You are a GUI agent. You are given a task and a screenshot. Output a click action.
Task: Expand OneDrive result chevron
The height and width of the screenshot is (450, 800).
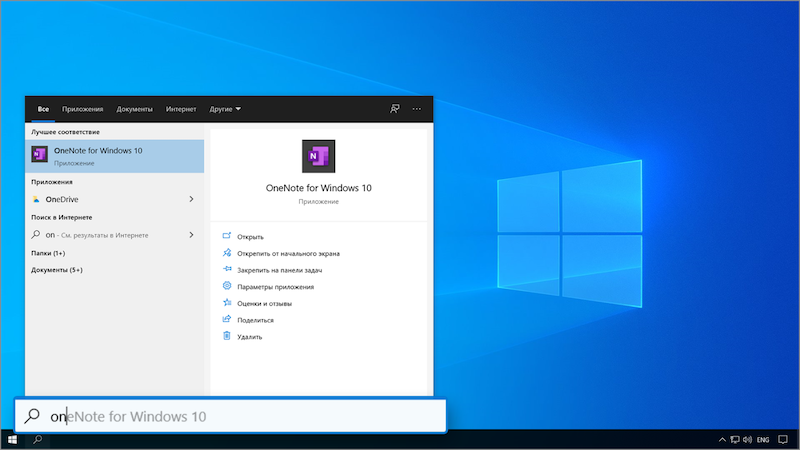click(191, 199)
